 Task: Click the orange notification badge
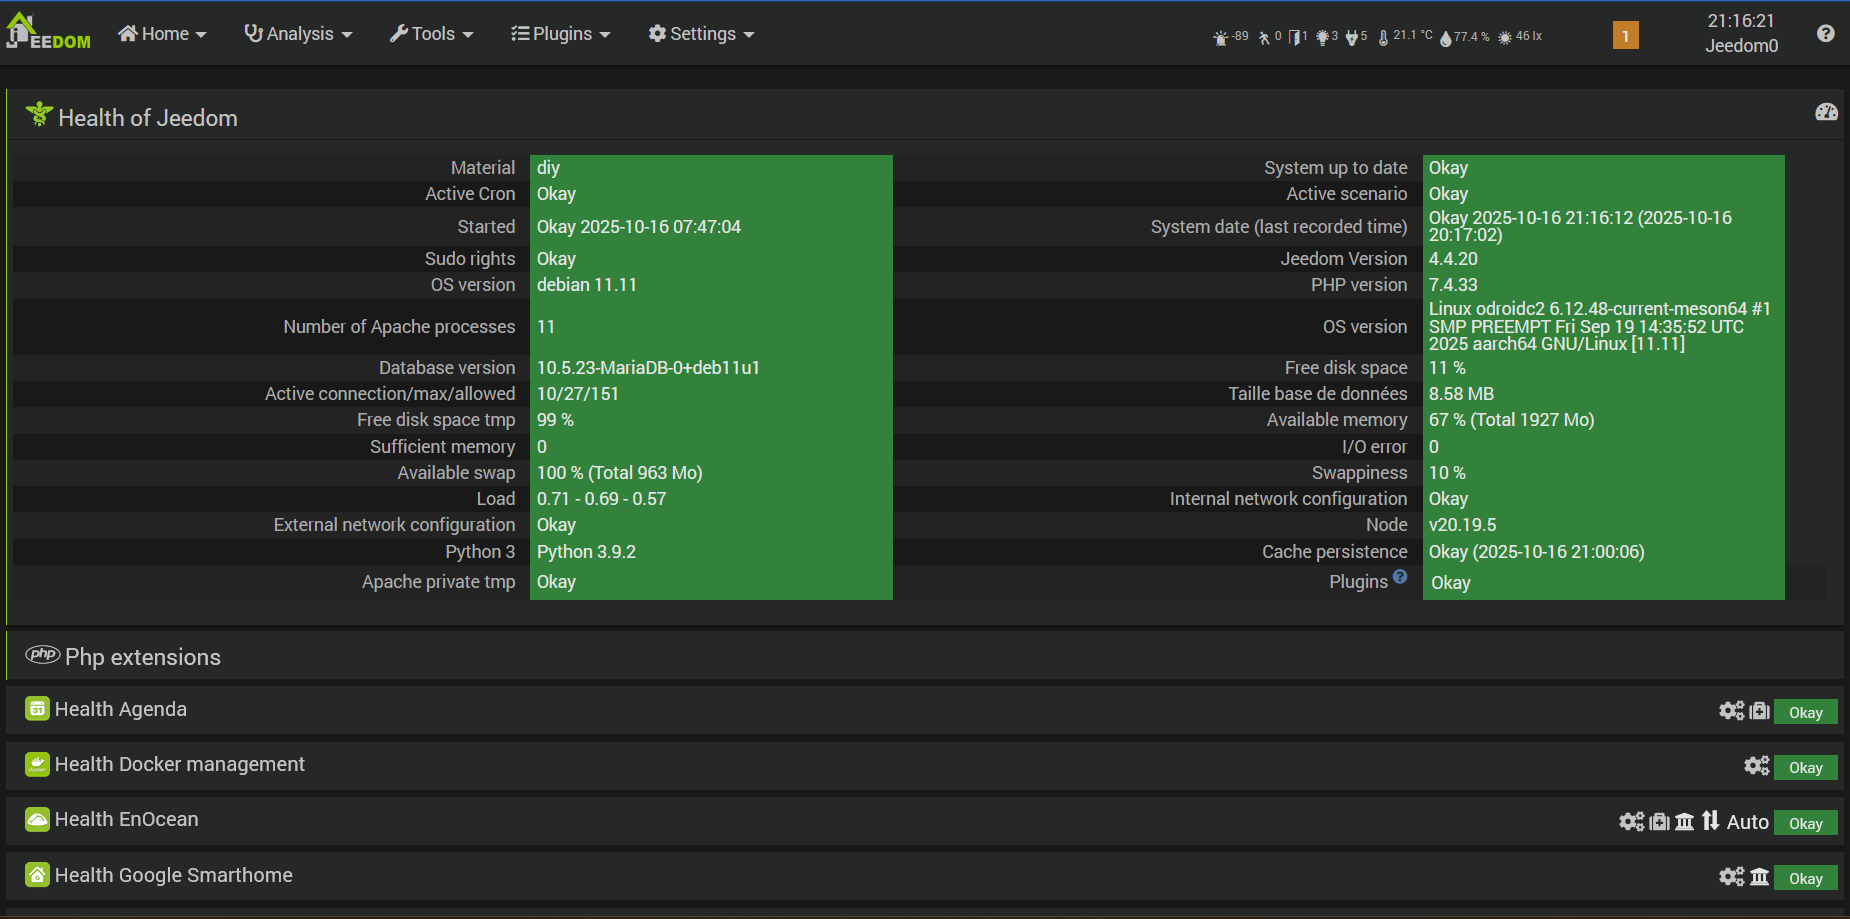click(1625, 36)
